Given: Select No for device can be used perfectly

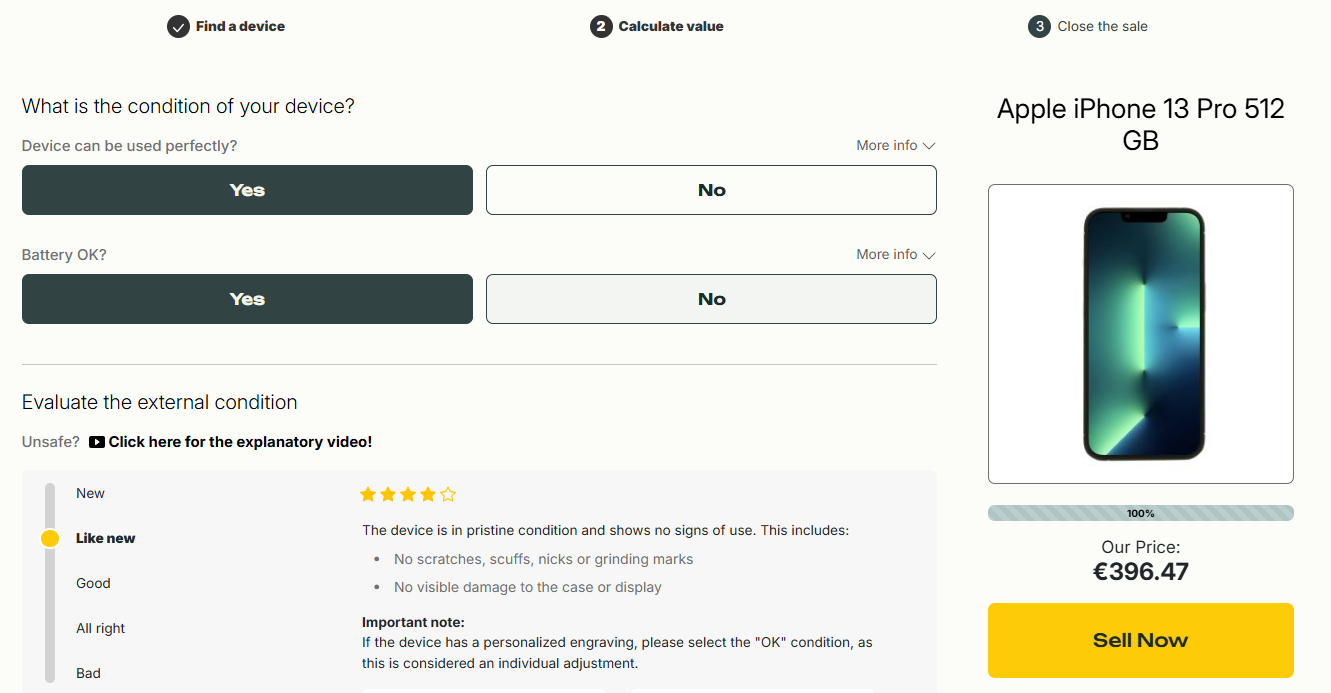Looking at the screenshot, I should pyautogui.click(x=711, y=190).
